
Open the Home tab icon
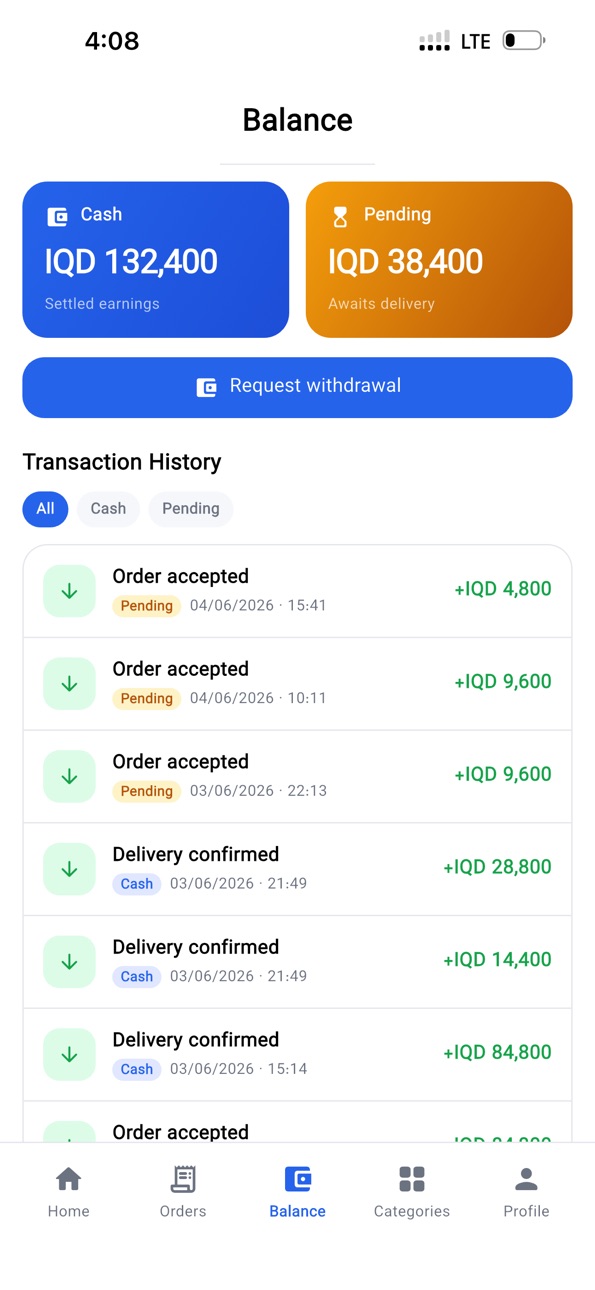coord(68,1179)
